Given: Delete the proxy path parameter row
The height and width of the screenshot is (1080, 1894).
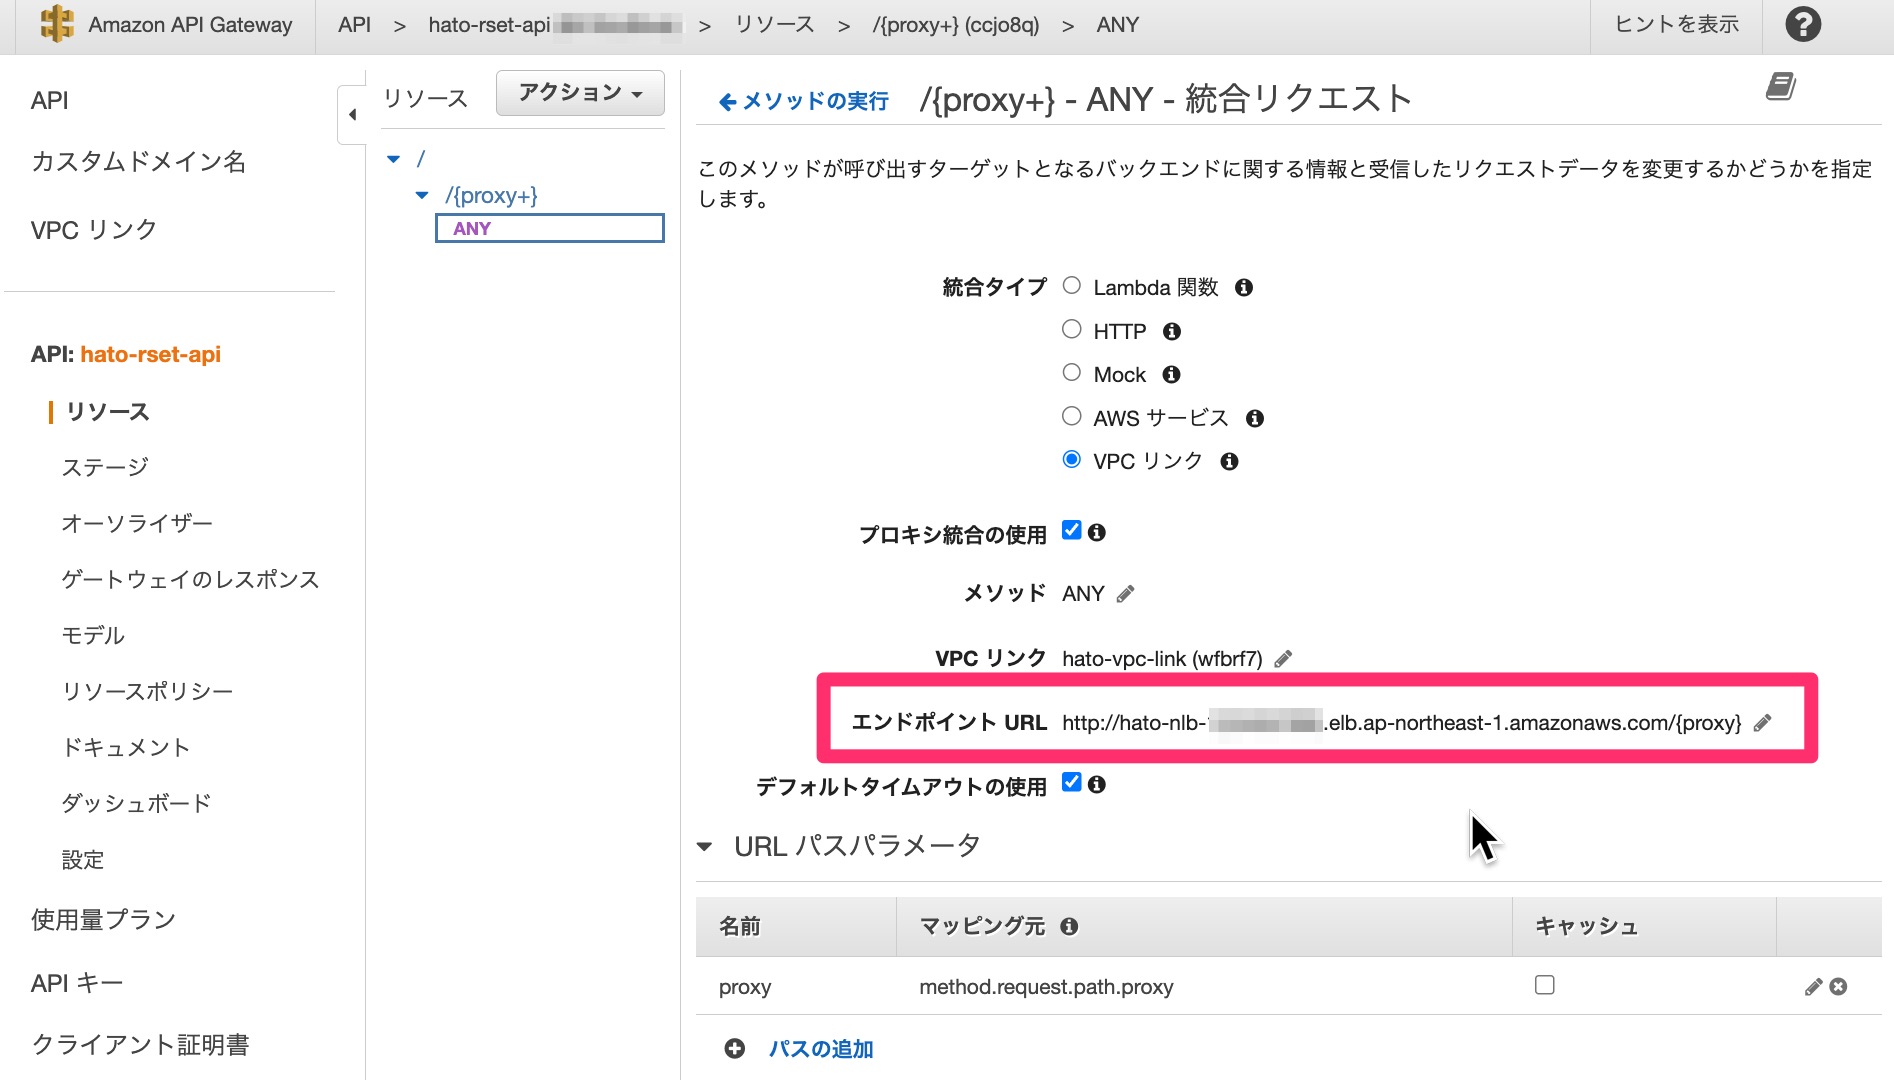Looking at the screenshot, I should point(1838,987).
